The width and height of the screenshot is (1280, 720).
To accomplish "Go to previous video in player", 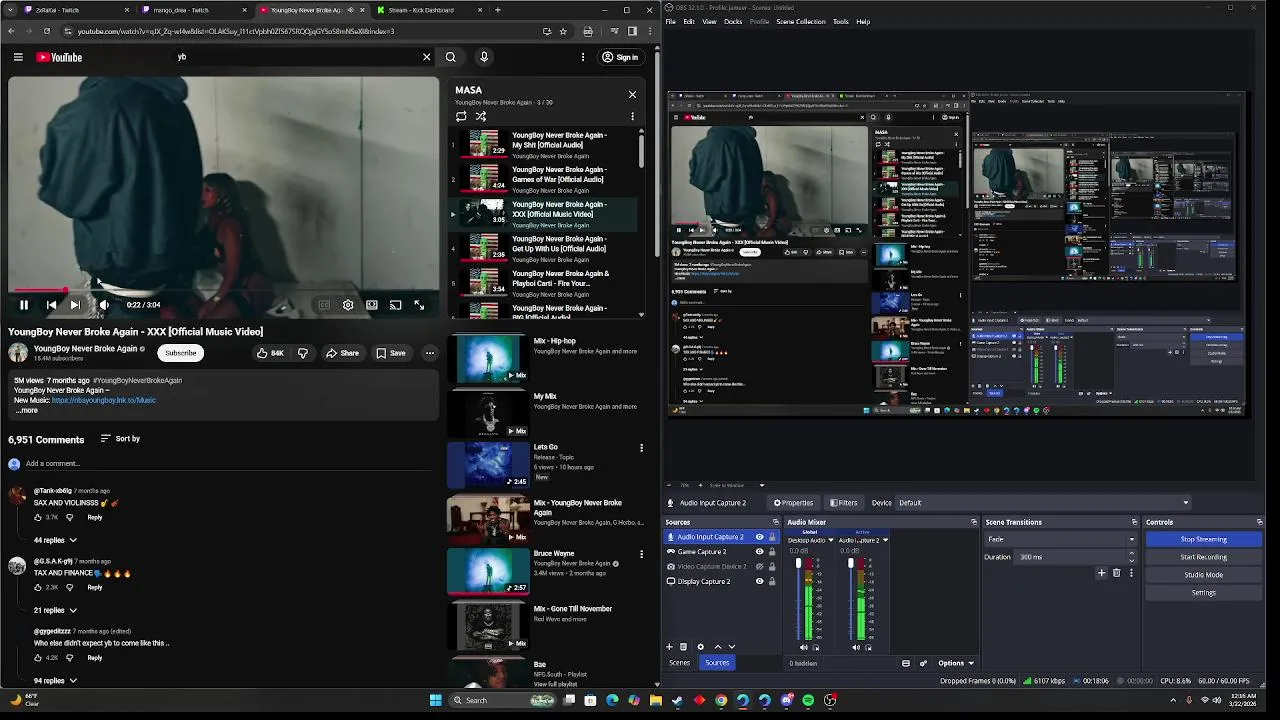I will (52, 305).
